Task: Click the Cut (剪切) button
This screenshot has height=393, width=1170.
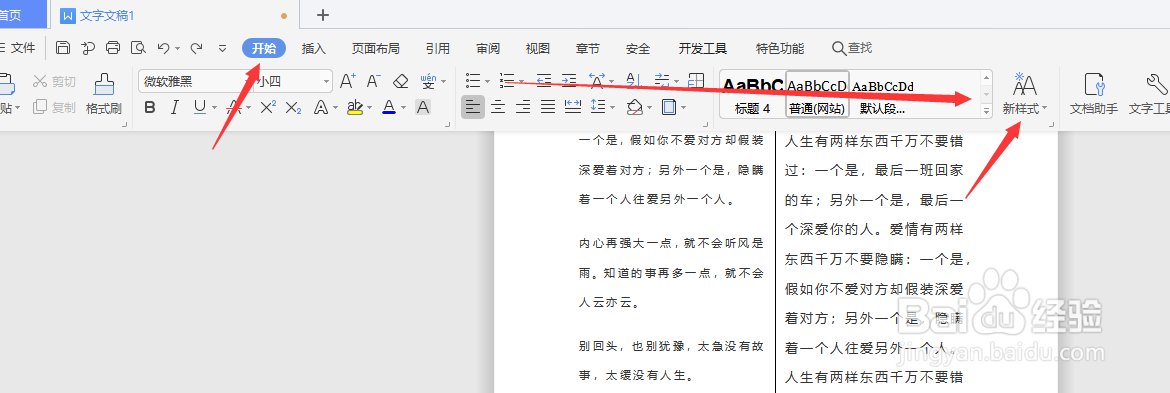Action: (x=54, y=81)
